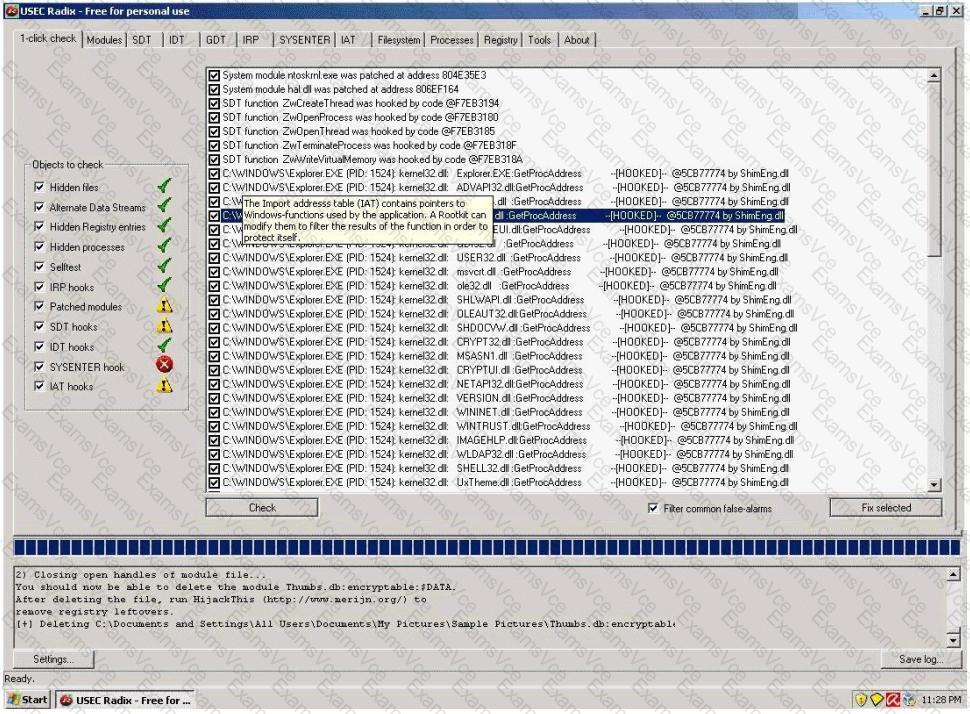Click the USEC Radix title bar icon
Screen dimensions: 970x714
[9, 9]
